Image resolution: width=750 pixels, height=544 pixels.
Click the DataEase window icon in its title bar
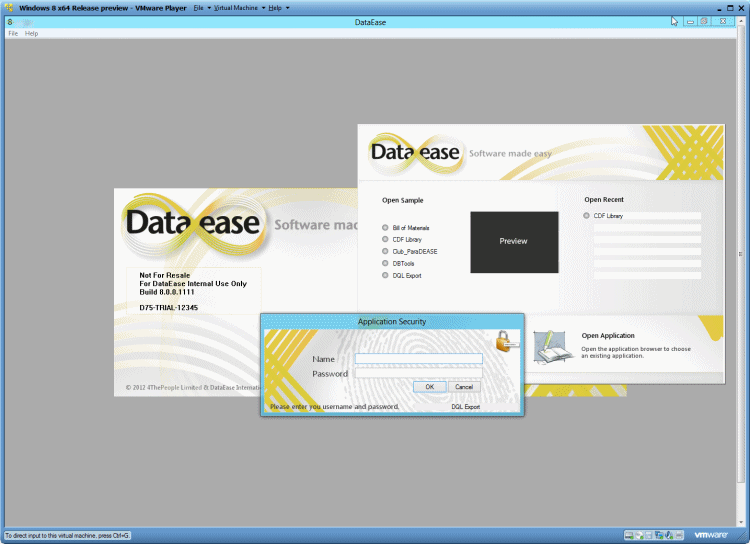[x=10, y=22]
